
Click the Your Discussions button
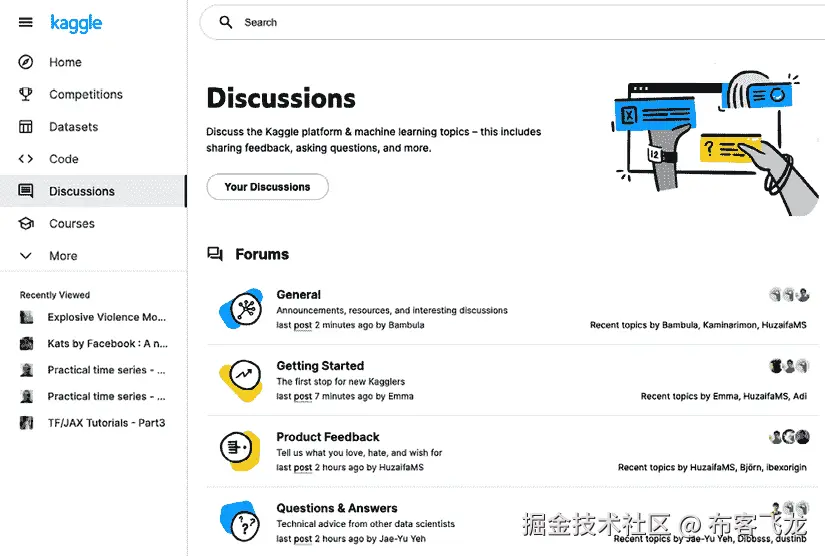[267, 187]
